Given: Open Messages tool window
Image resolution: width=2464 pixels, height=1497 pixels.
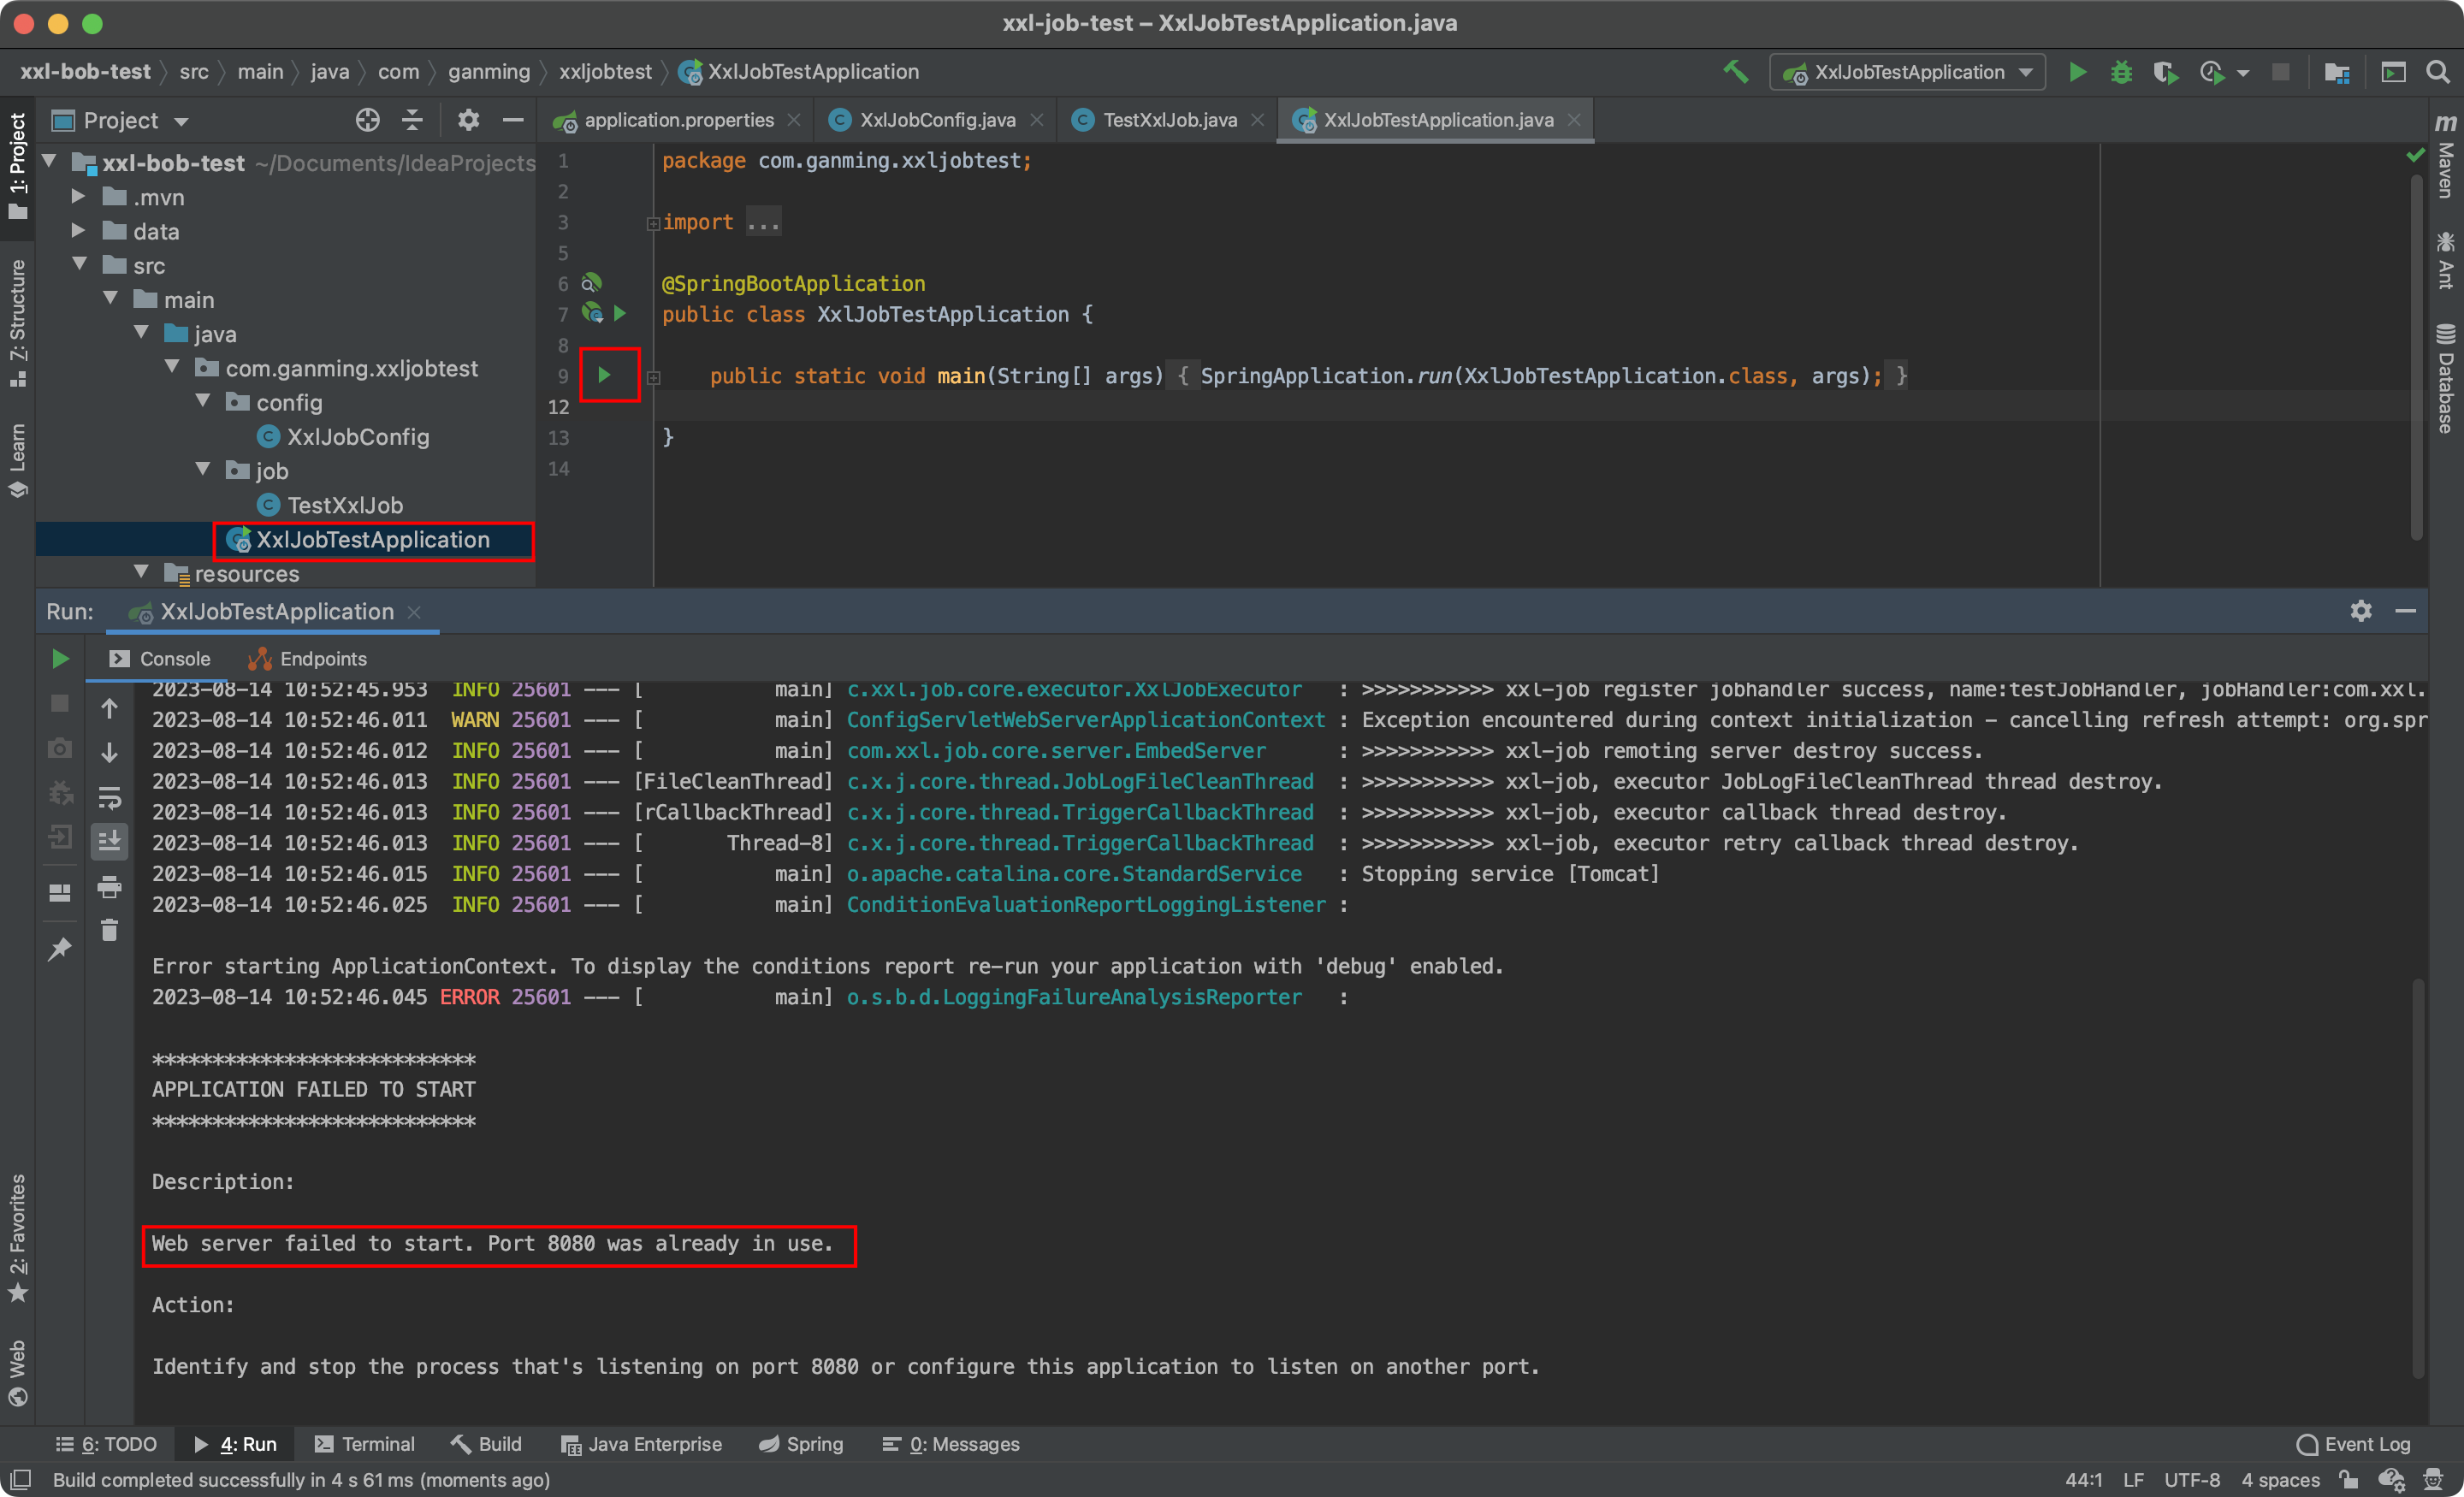Looking at the screenshot, I should pyautogui.click(x=951, y=1443).
